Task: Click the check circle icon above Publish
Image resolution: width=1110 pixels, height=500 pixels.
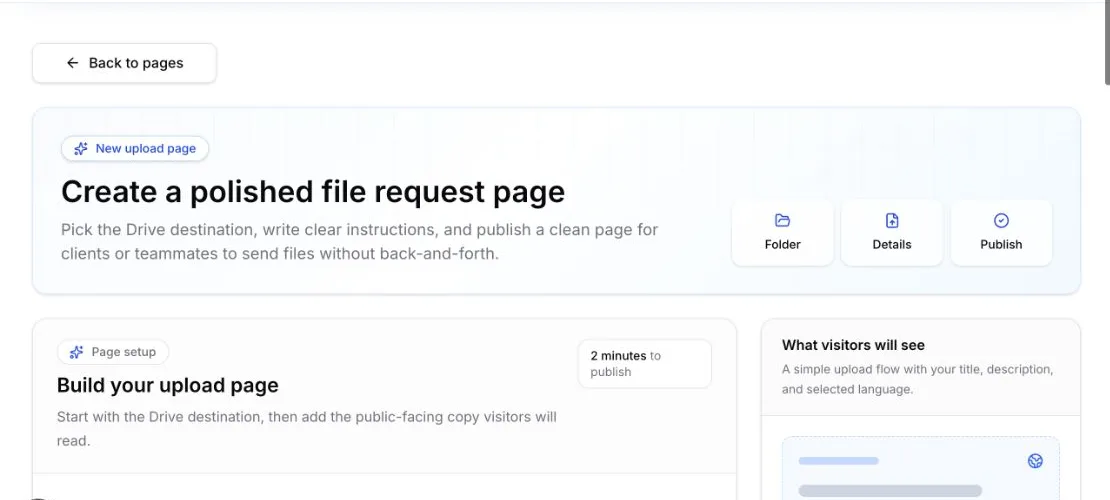Action: pos(1001,220)
